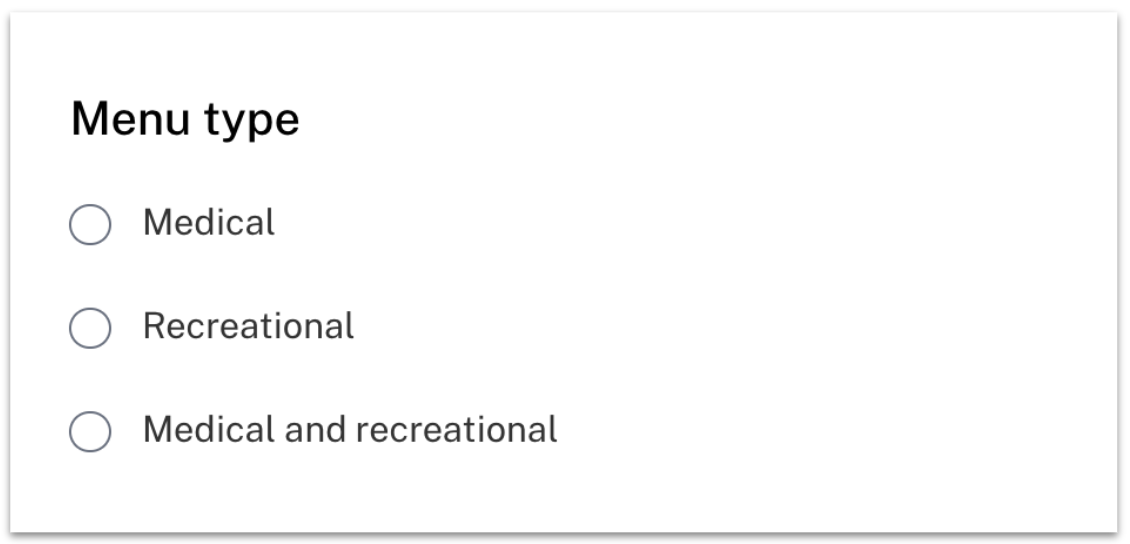This screenshot has height=544, width=1130.
Task: Choose Medical as the menu type
Action: (x=90, y=224)
